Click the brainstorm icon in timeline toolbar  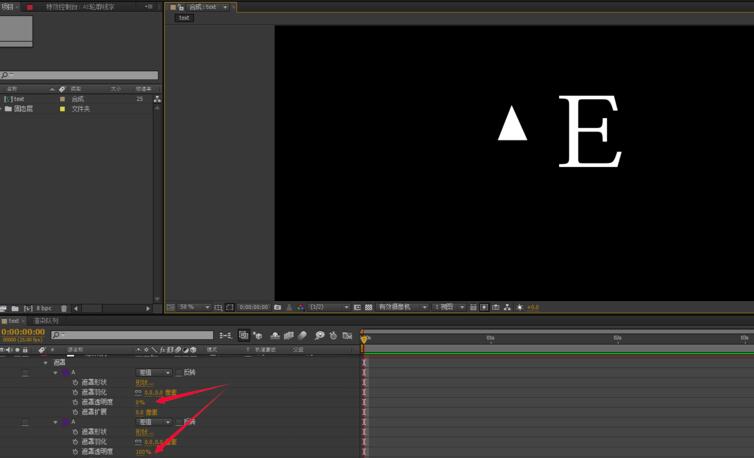point(319,335)
